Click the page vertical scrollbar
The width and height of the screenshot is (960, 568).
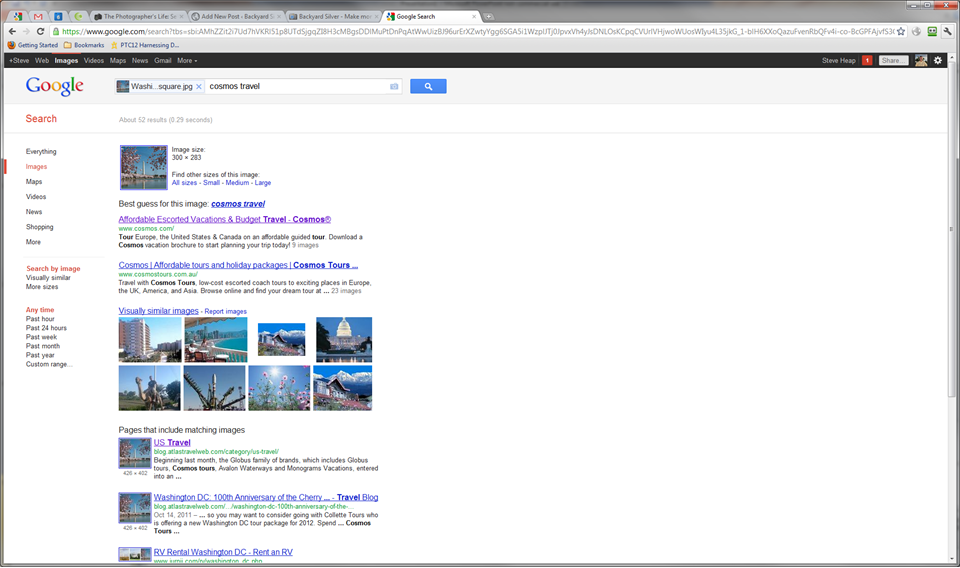click(951, 230)
